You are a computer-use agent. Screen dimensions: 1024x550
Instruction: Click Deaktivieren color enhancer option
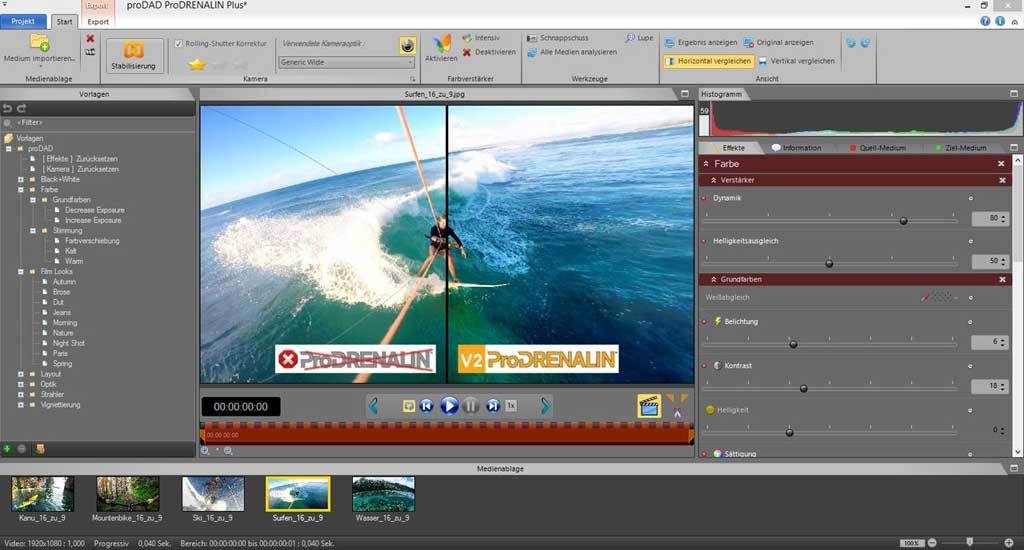coord(489,52)
